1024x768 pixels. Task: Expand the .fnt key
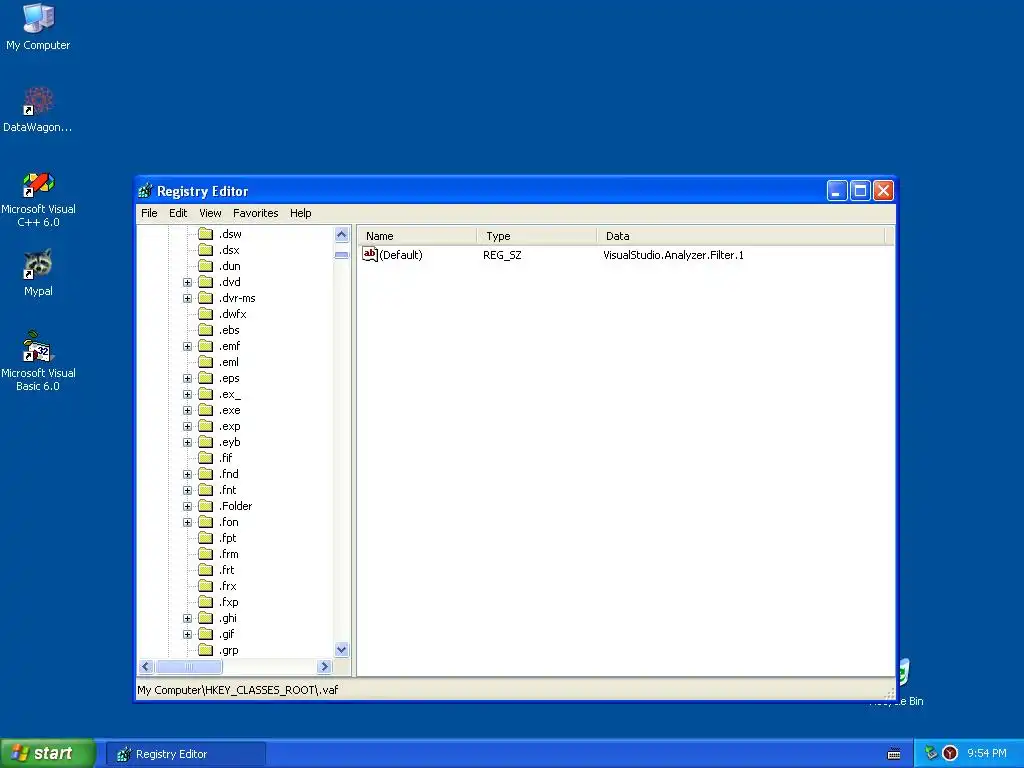pos(187,490)
